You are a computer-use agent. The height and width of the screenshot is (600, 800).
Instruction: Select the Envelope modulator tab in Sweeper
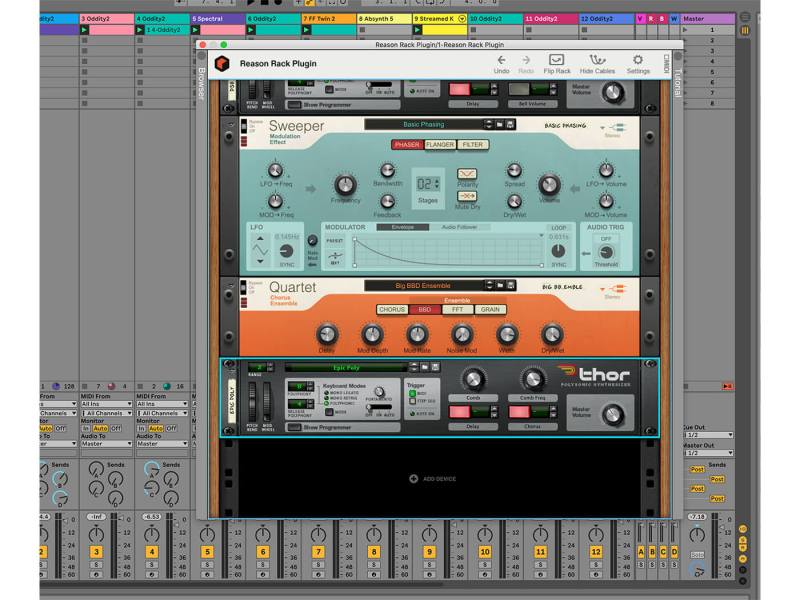403,227
